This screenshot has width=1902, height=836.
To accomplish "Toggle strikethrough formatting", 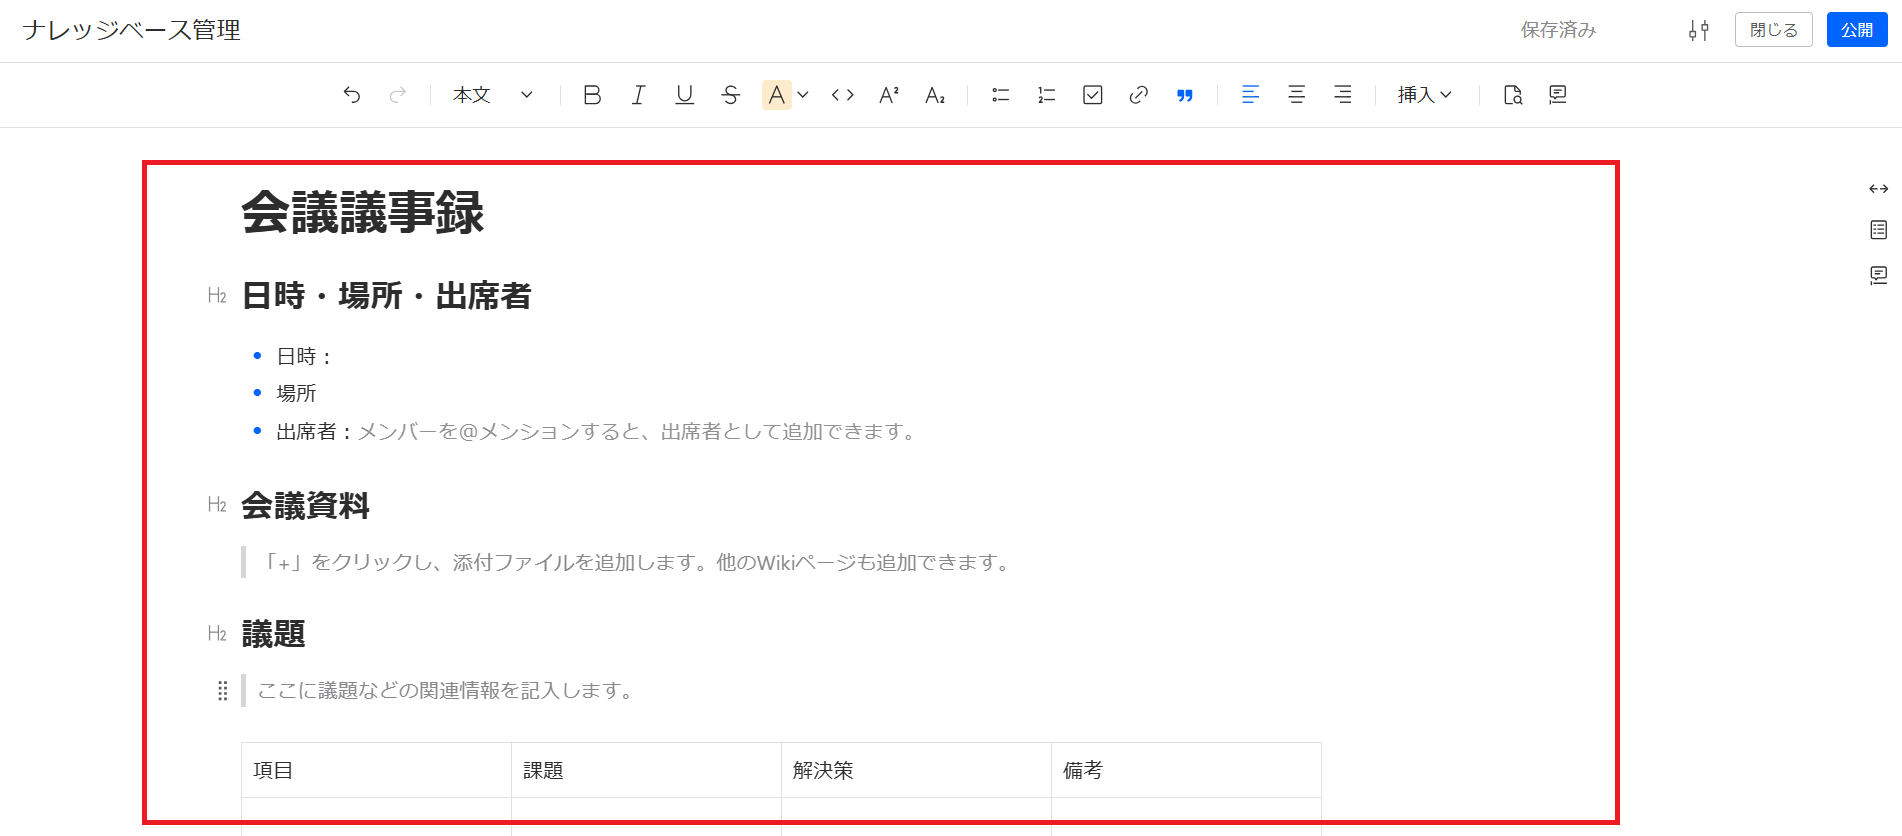I will click(731, 95).
